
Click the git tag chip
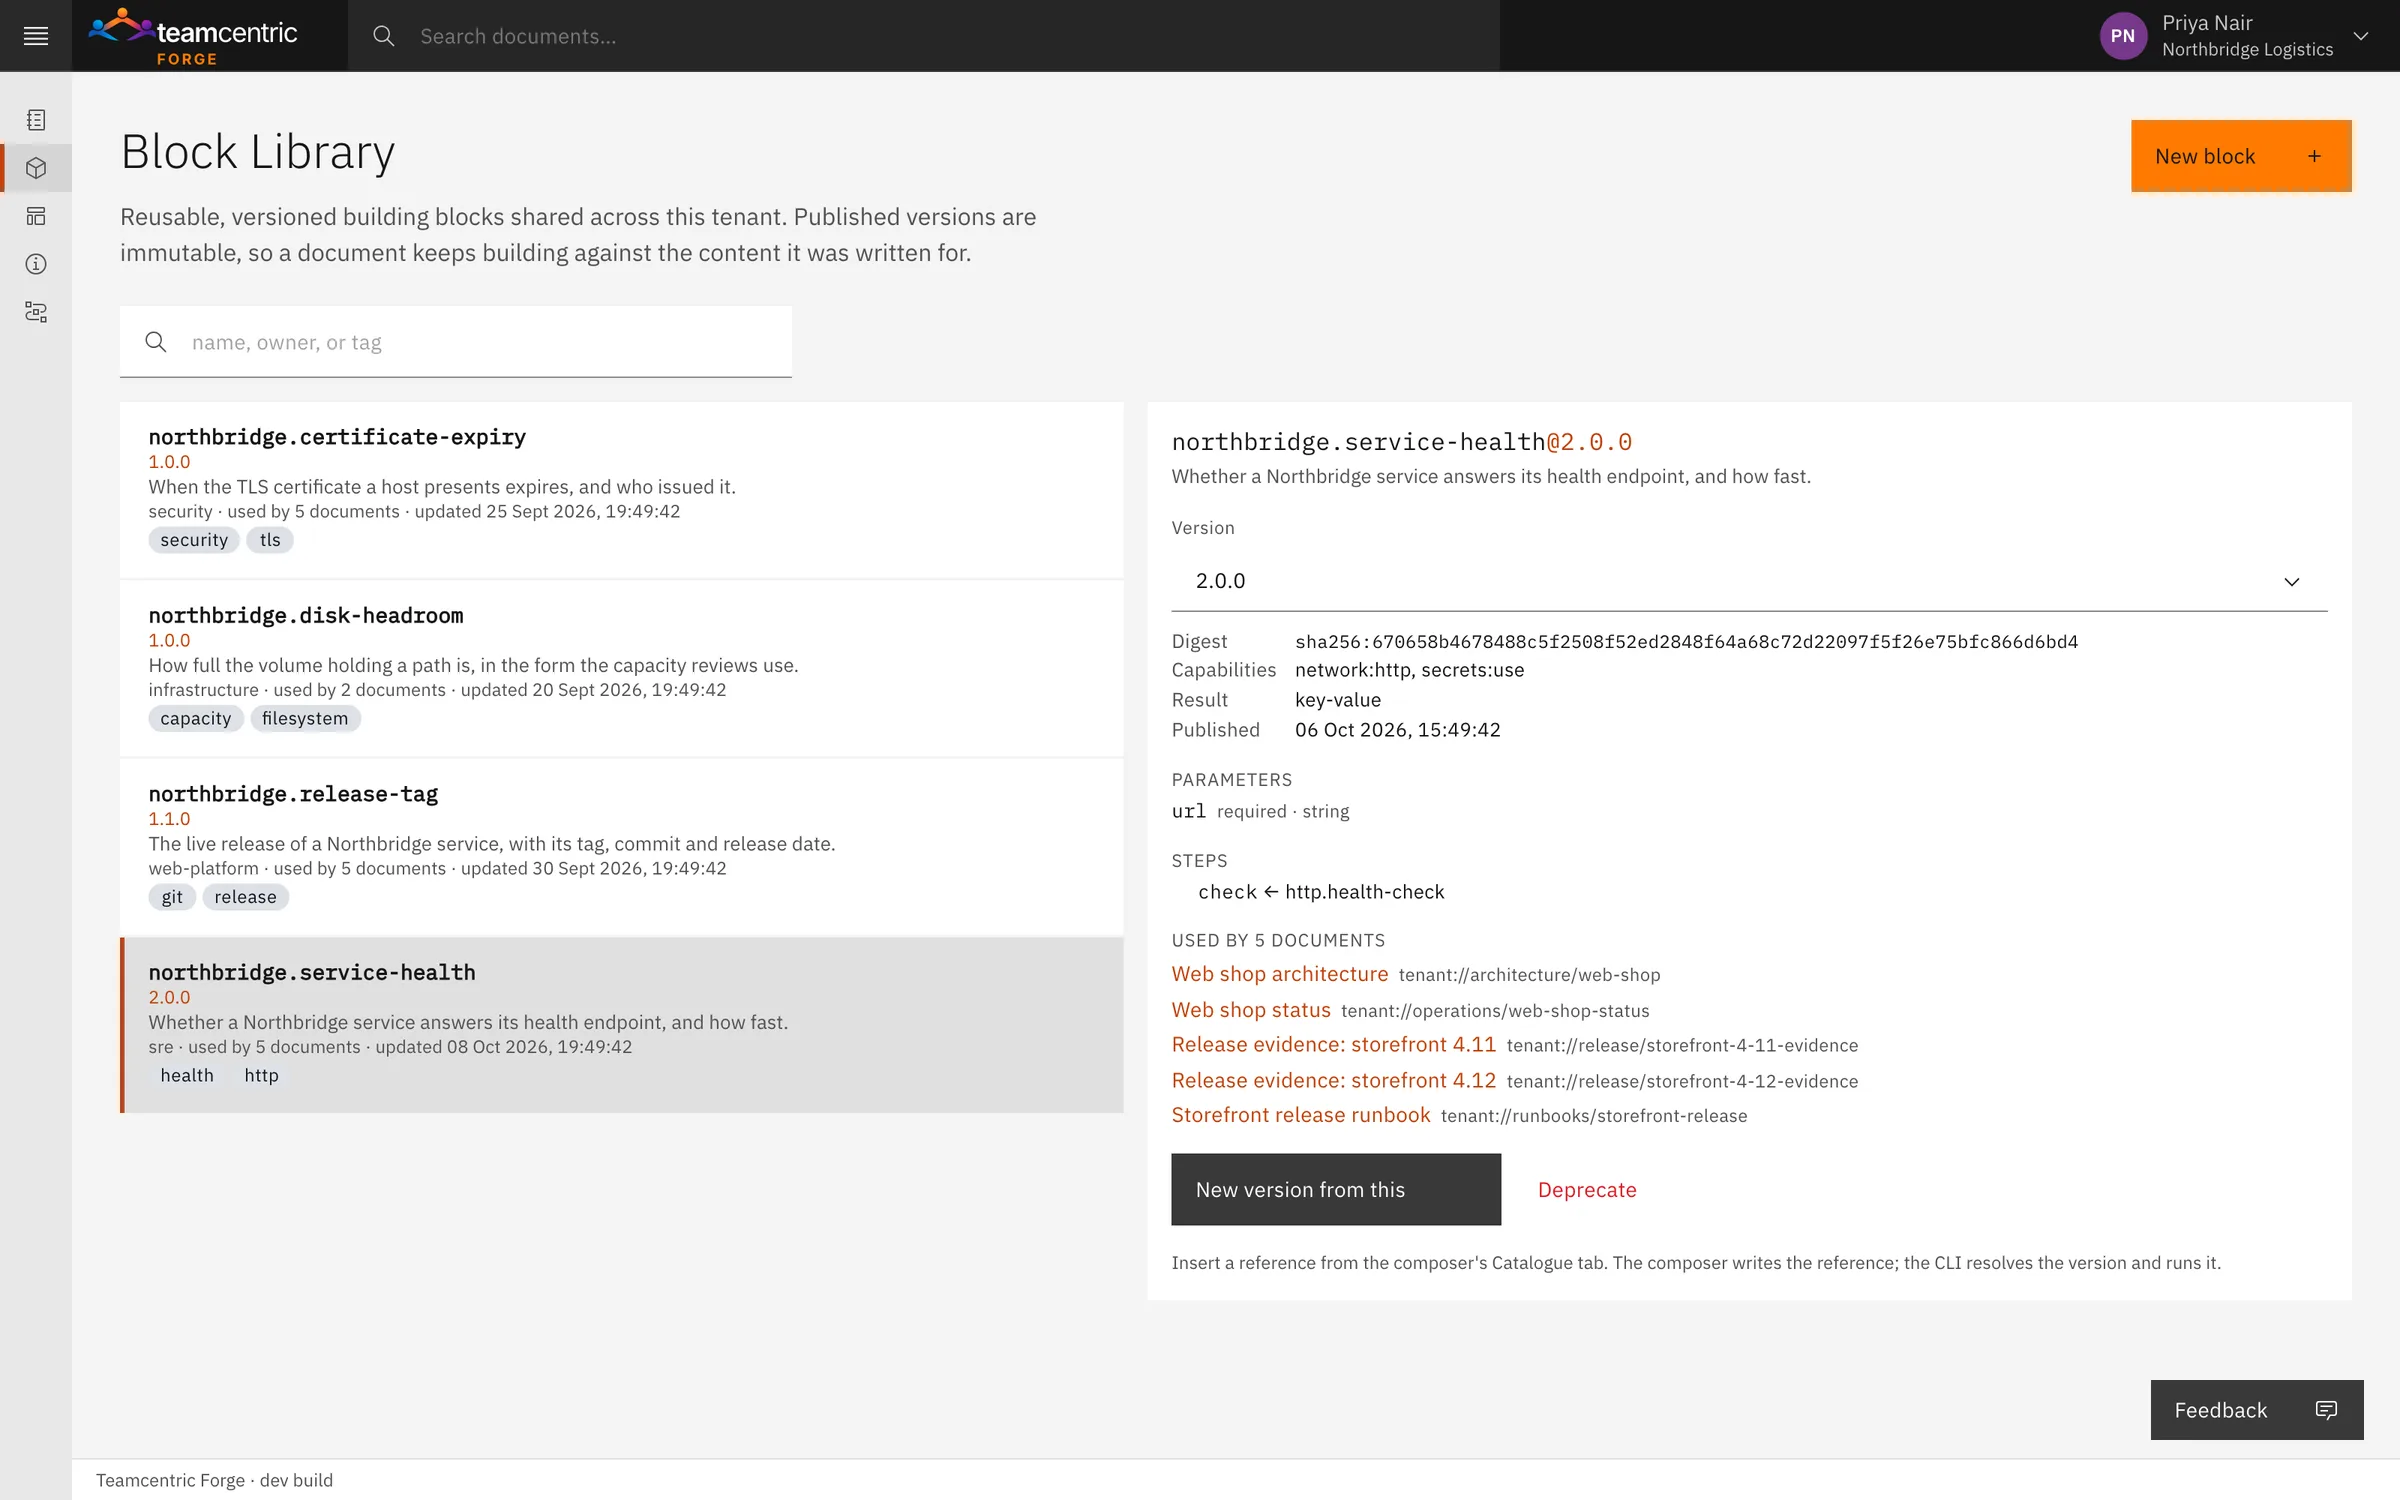click(172, 897)
